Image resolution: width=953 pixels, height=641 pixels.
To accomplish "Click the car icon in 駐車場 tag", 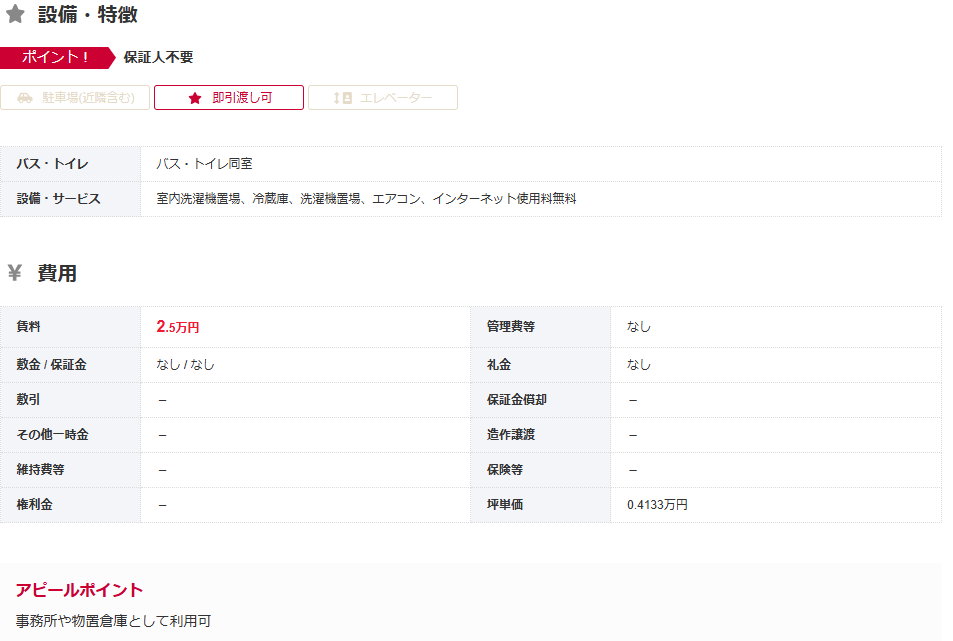I will [26, 98].
